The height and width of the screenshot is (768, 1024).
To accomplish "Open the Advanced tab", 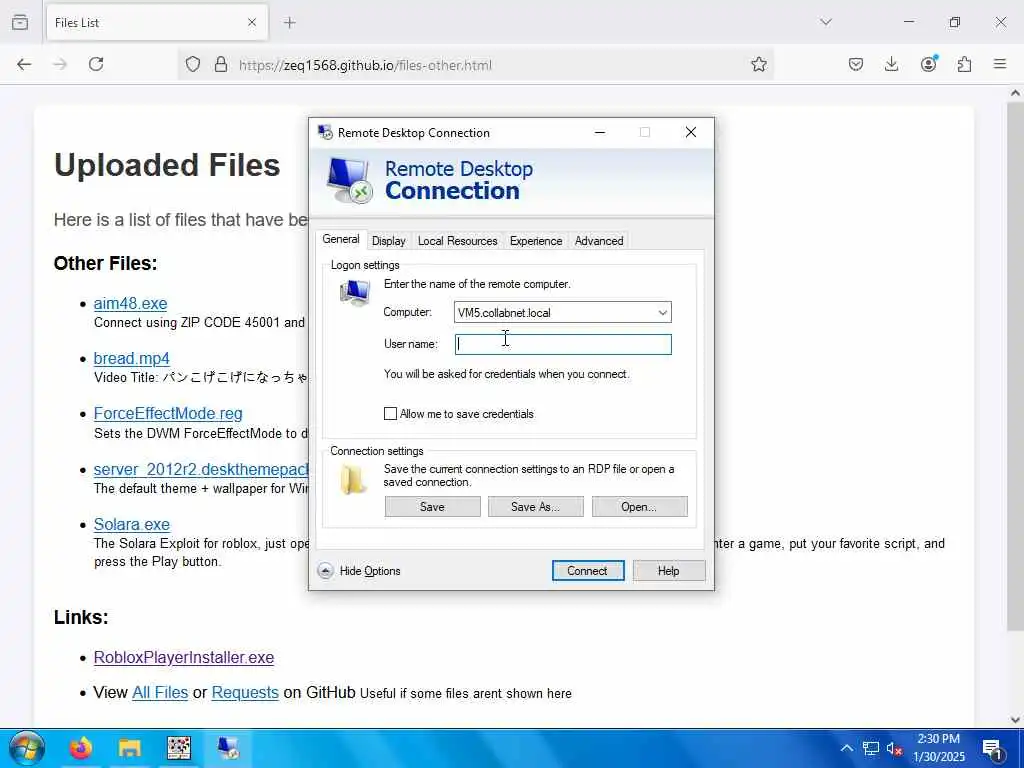I will (599, 241).
